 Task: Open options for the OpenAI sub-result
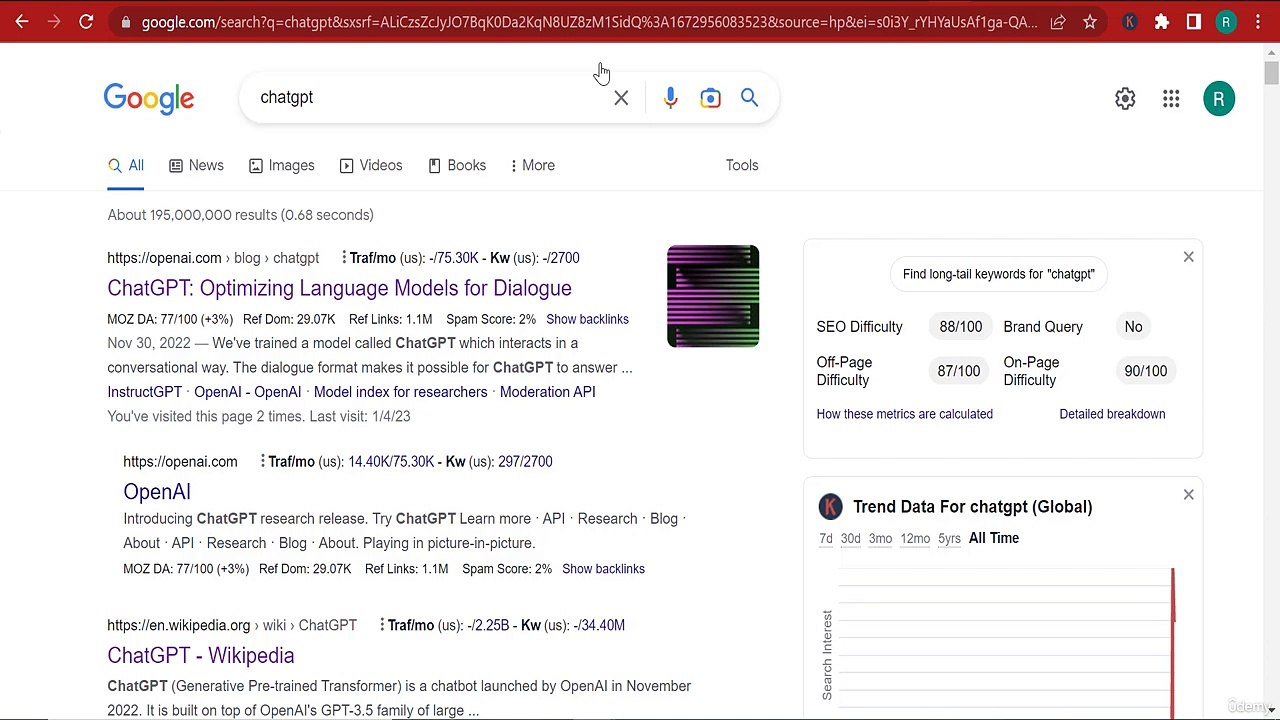tap(262, 461)
